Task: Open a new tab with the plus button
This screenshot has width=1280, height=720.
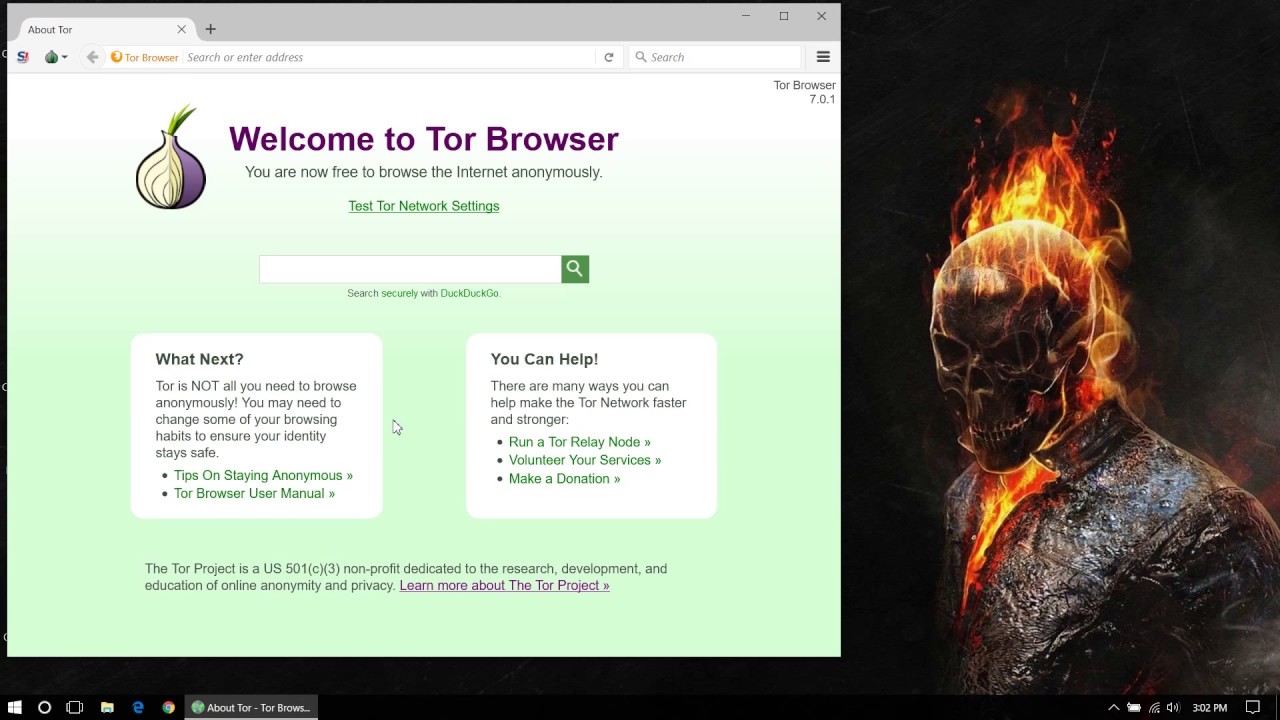Action: pyautogui.click(x=210, y=29)
